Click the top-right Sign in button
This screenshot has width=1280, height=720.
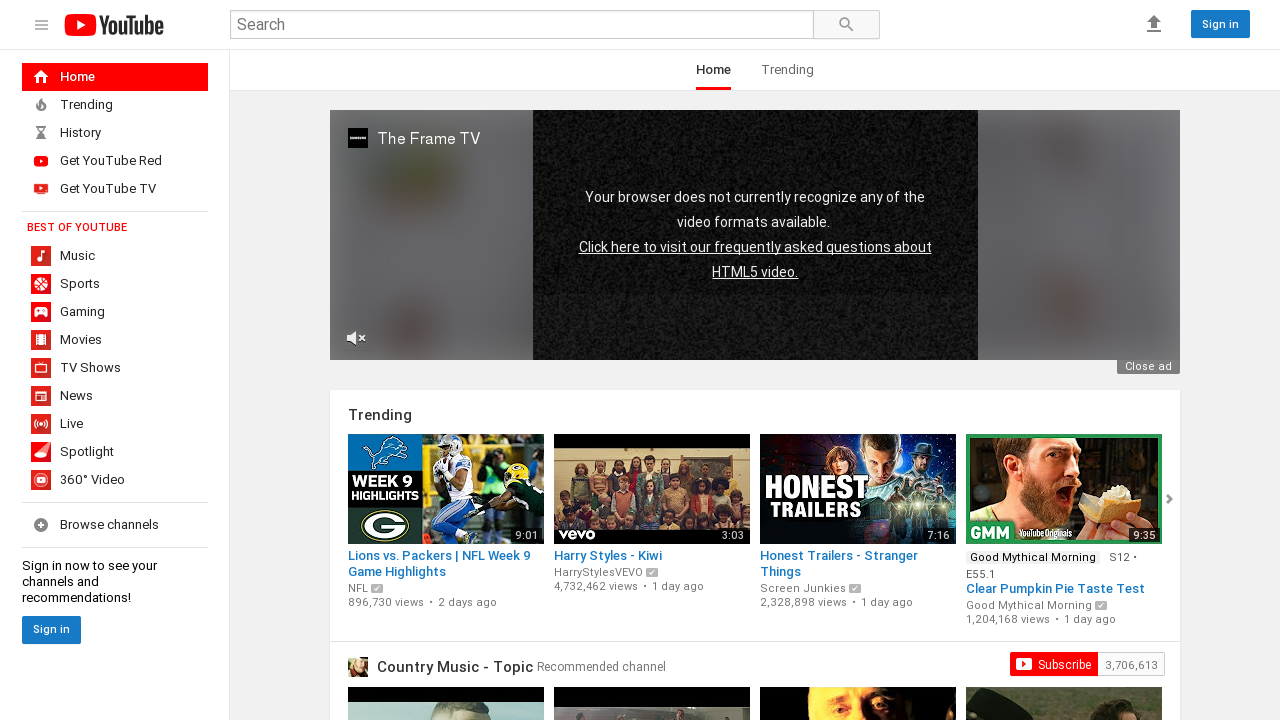click(1220, 24)
